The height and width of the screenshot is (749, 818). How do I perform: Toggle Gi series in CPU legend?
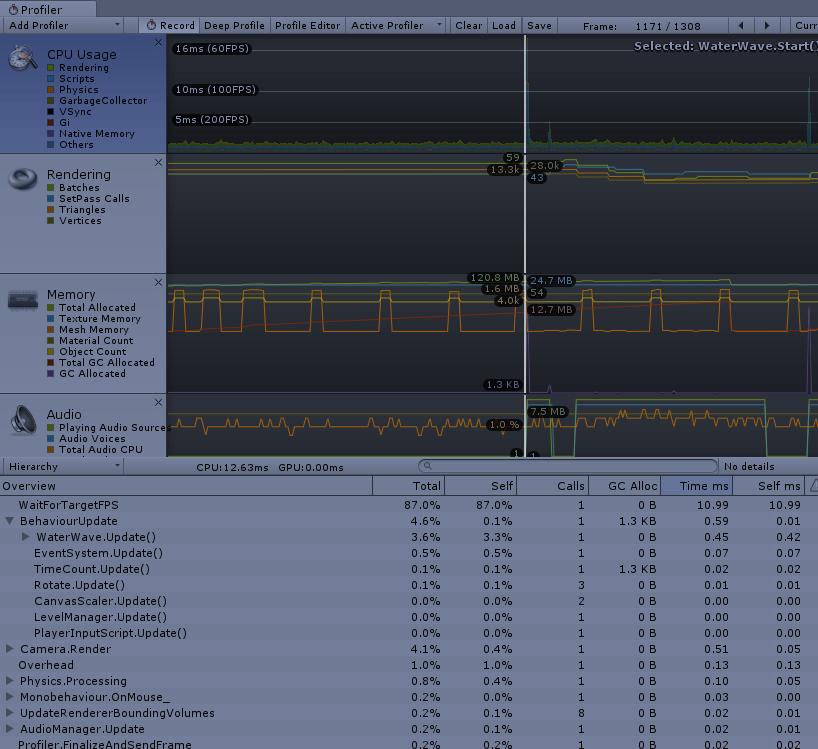[51, 123]
